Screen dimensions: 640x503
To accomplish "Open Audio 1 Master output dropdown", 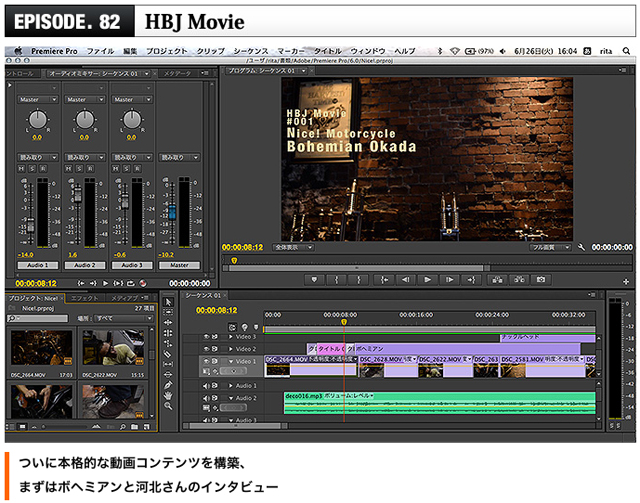I will 38,99.
